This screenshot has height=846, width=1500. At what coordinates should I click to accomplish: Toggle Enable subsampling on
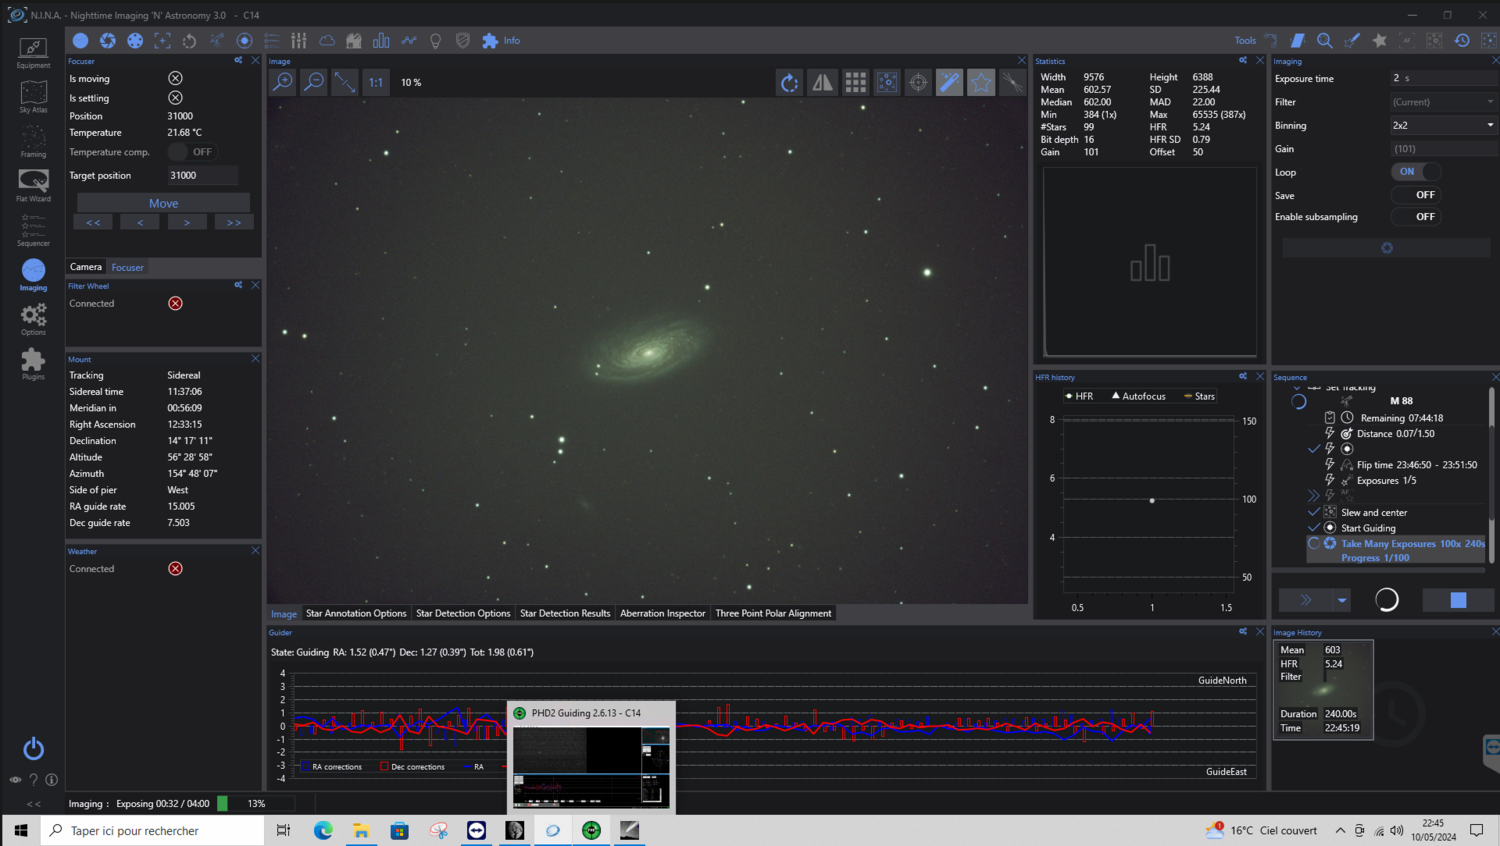tap(1415, 217)
